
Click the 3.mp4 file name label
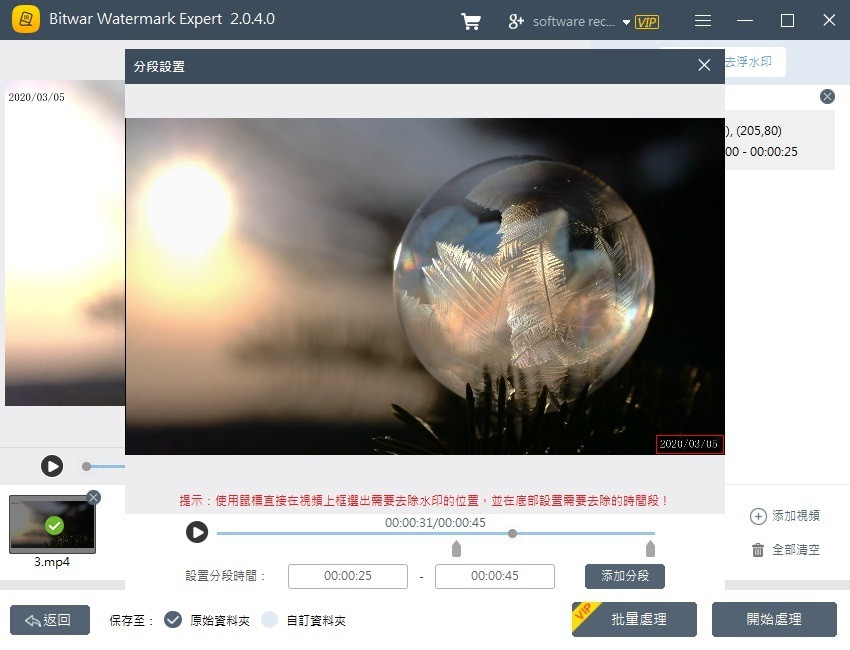tap(52, 562)
